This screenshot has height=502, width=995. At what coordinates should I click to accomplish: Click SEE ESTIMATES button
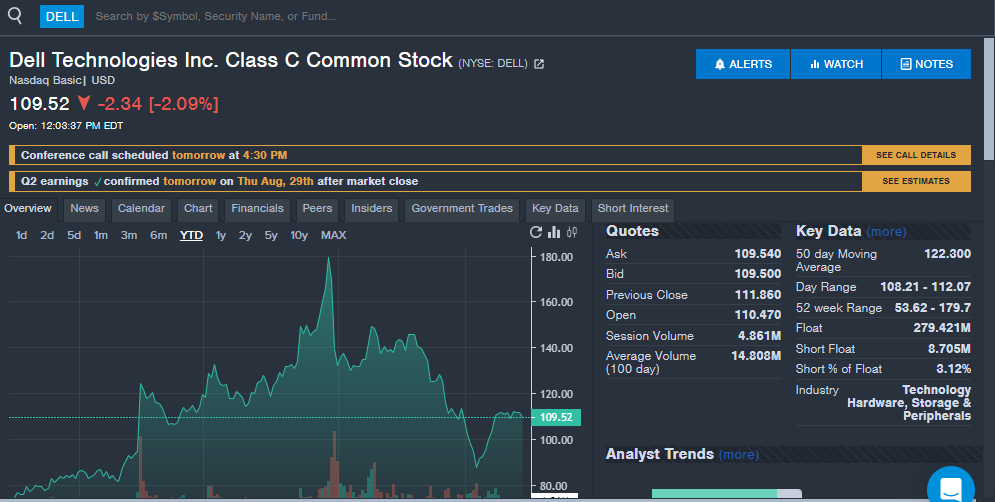tap(916, 181)
